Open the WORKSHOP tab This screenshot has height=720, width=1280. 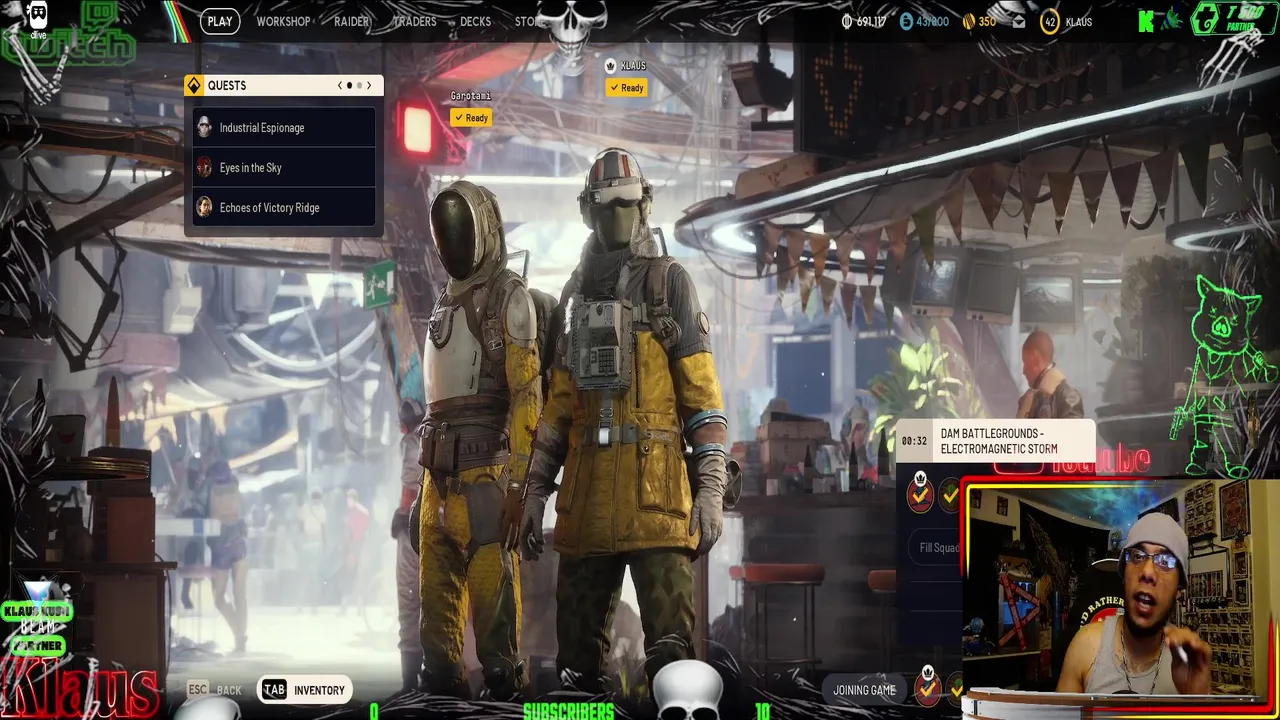click(283, 21)
